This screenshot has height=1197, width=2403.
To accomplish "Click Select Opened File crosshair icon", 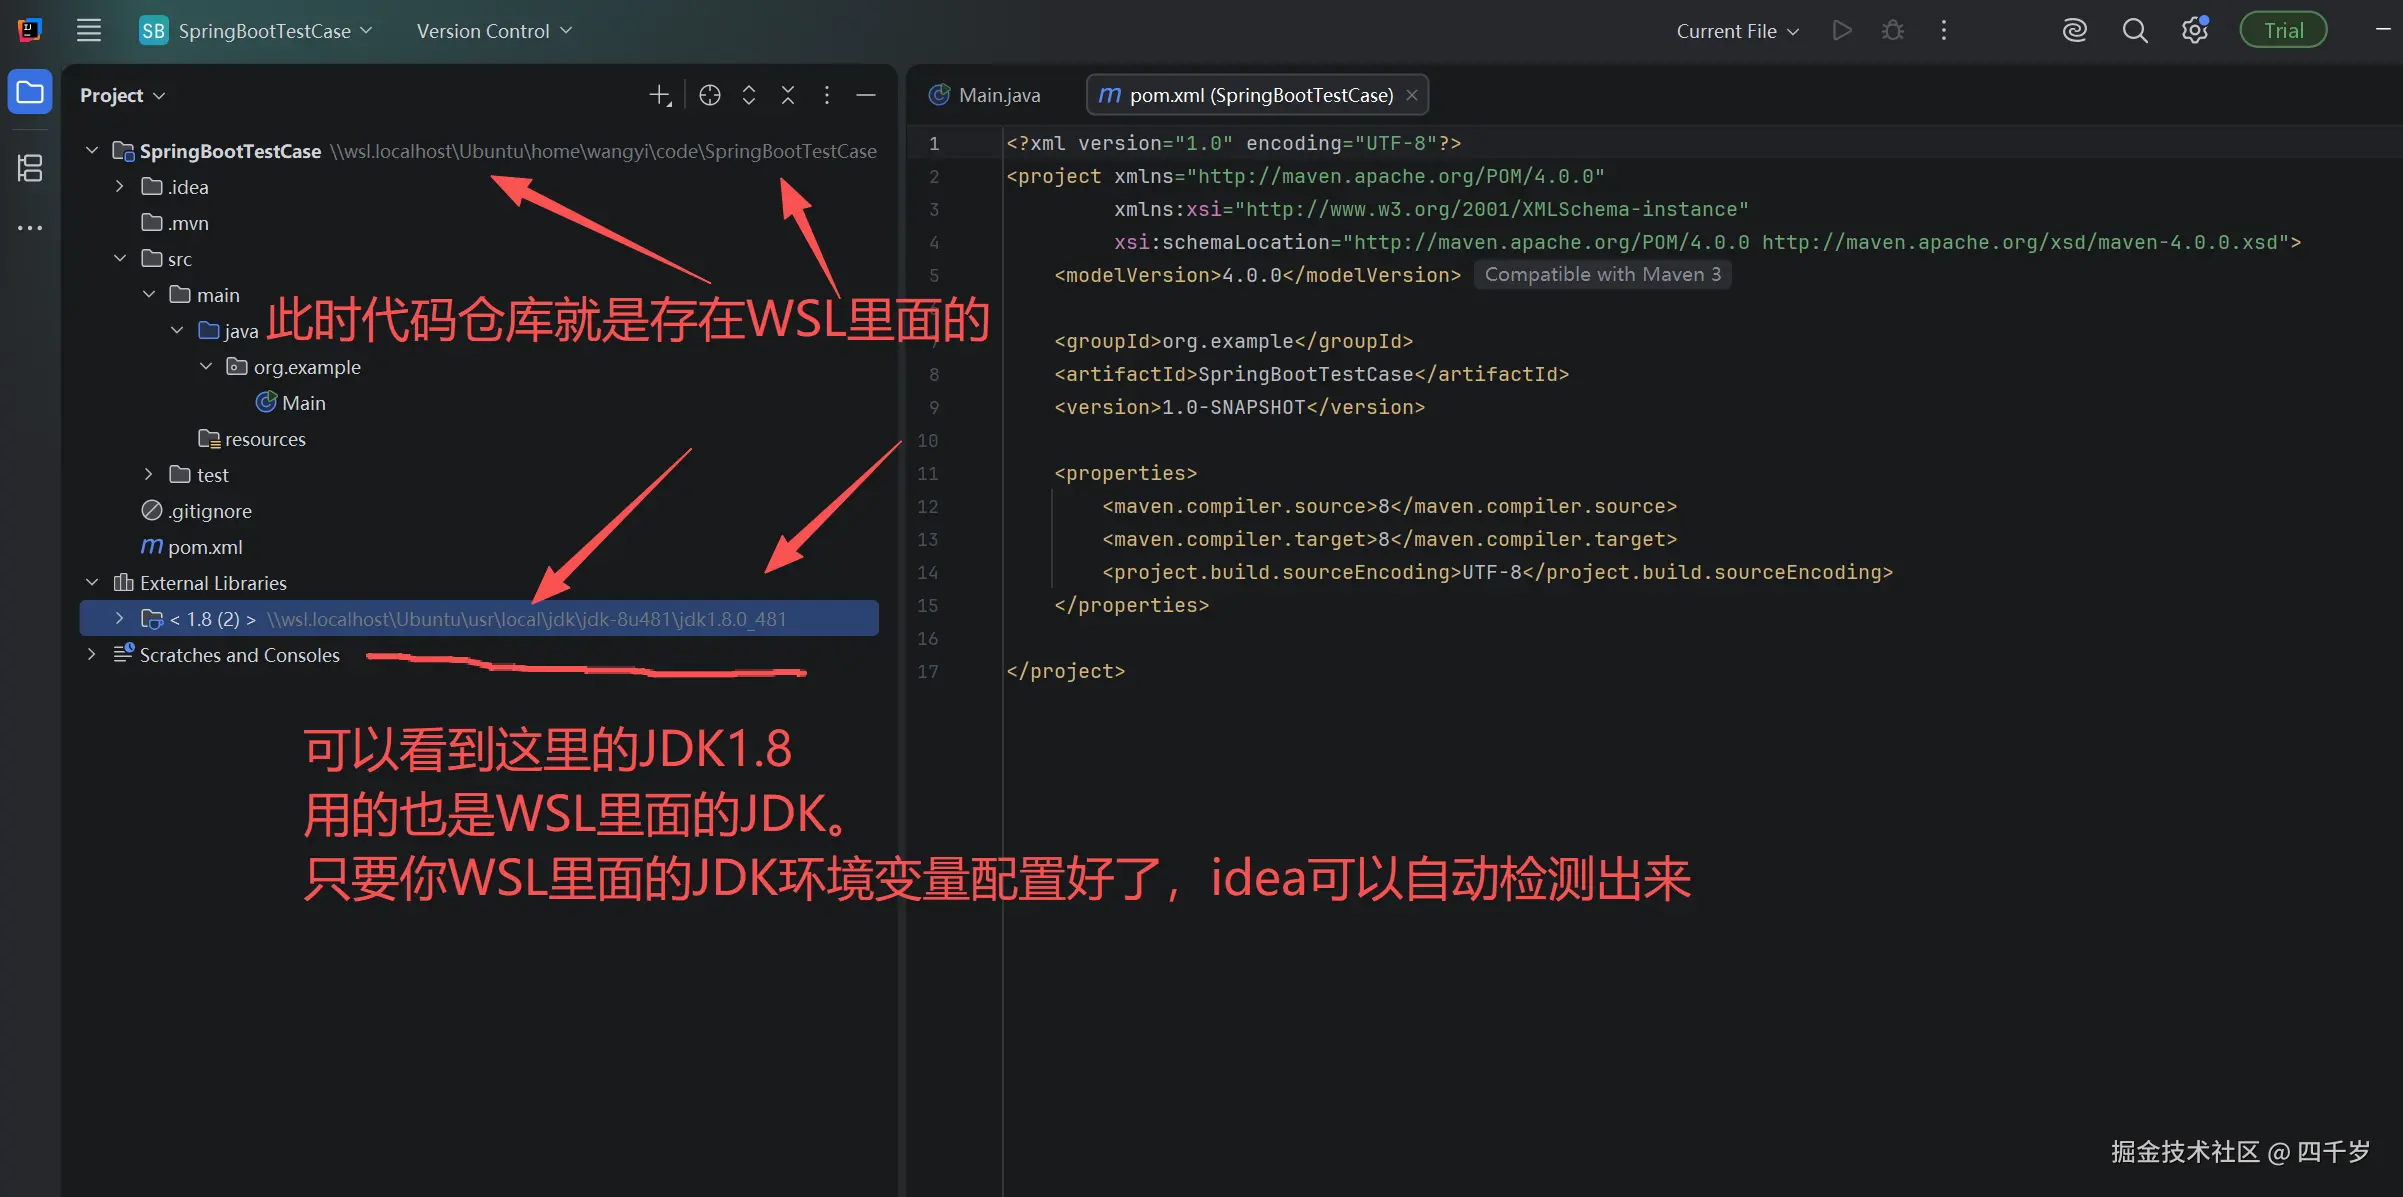I will [x=709, y=95].
